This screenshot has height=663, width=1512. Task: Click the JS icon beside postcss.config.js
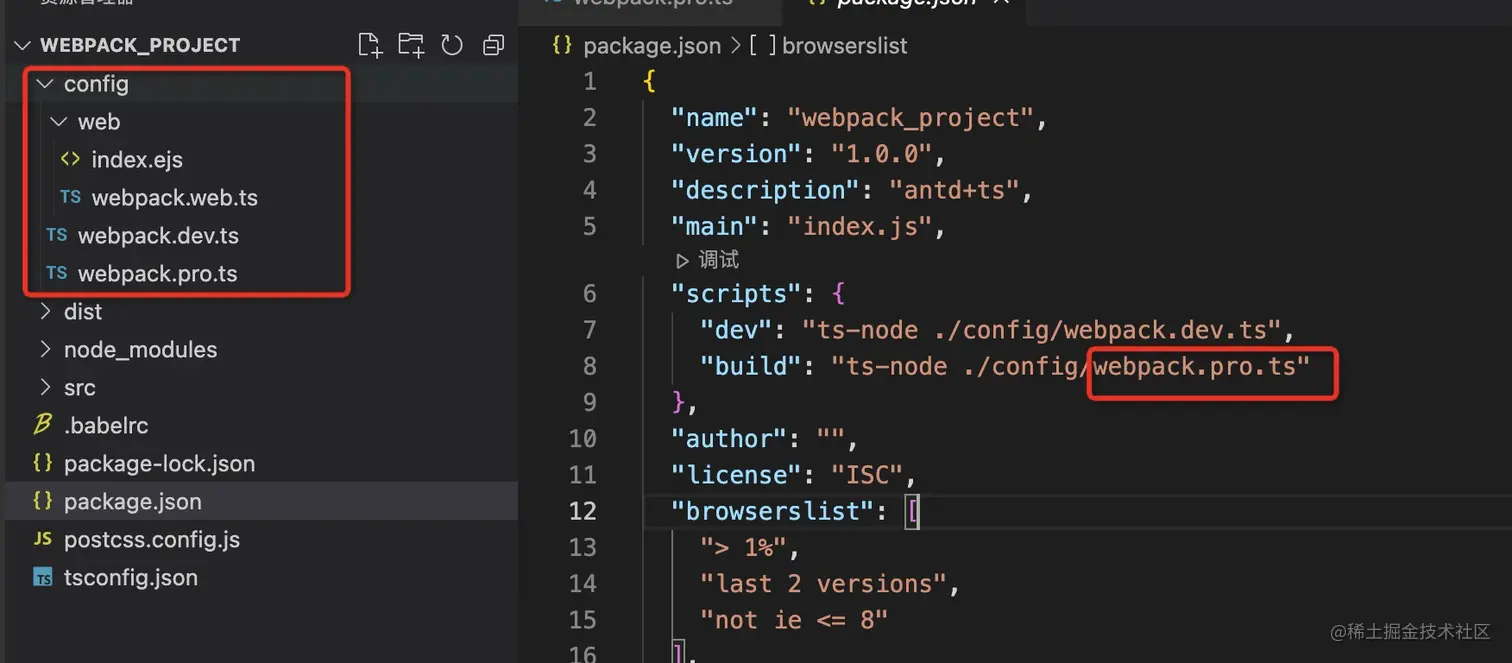(42, 539)
